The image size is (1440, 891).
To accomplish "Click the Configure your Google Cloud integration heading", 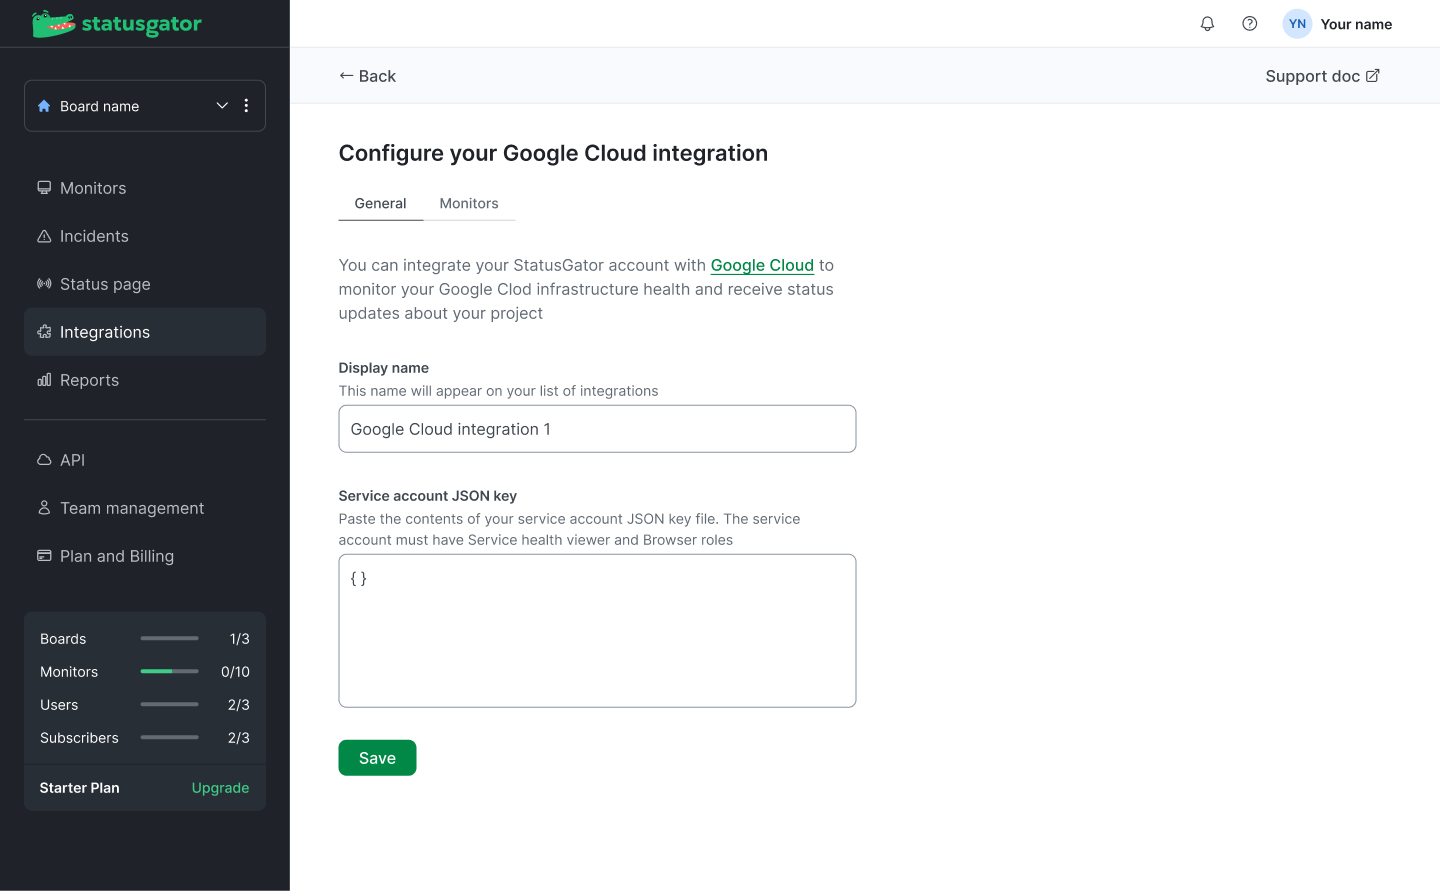I will (553, 153).
